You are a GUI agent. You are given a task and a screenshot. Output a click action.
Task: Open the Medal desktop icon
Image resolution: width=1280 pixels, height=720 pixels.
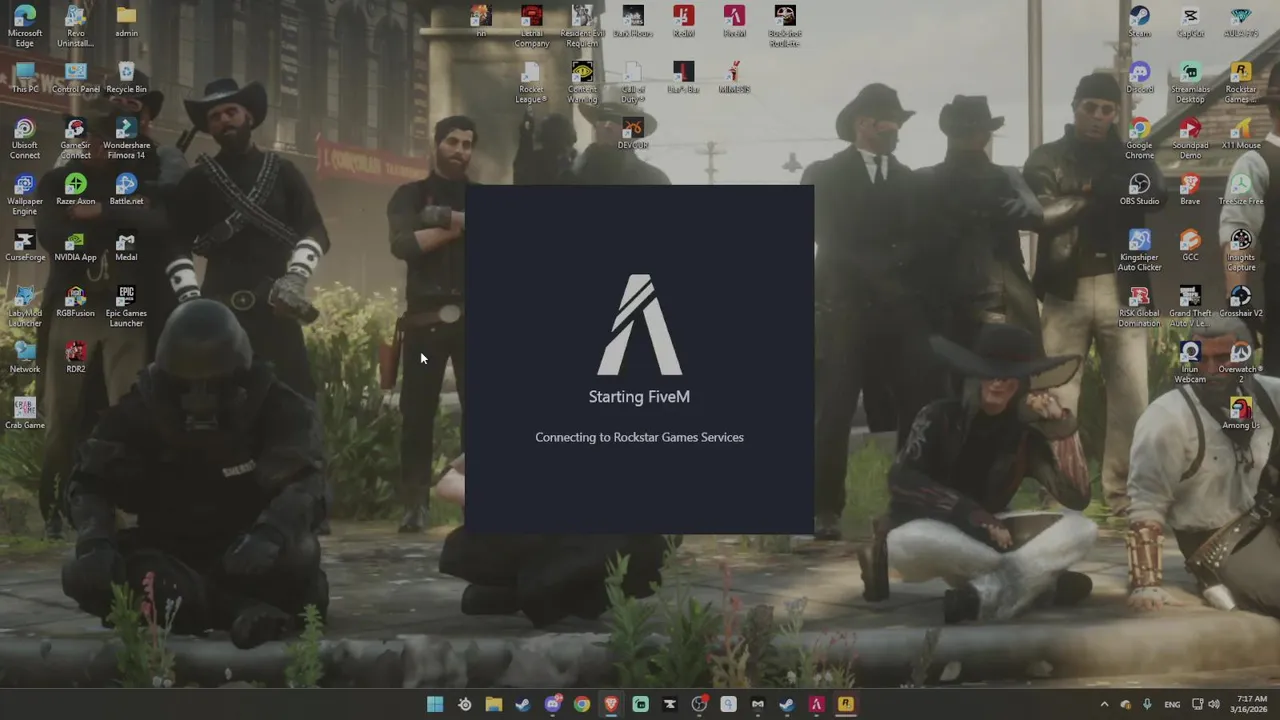[126, 246]
